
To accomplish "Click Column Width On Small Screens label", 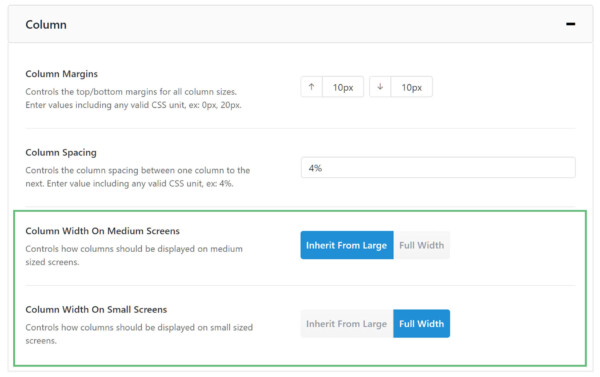I will point(96,309).
